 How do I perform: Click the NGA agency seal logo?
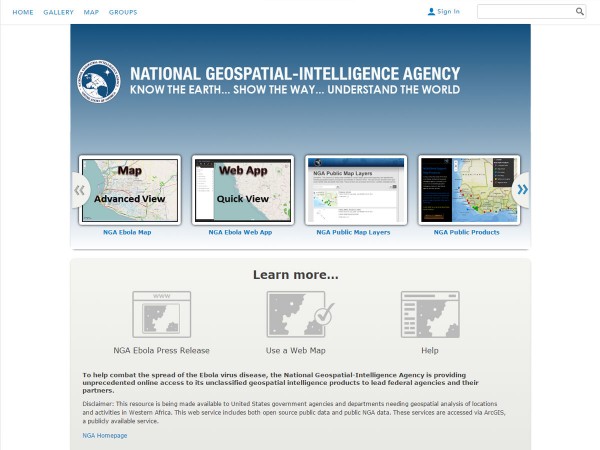[x=99, y=81]
